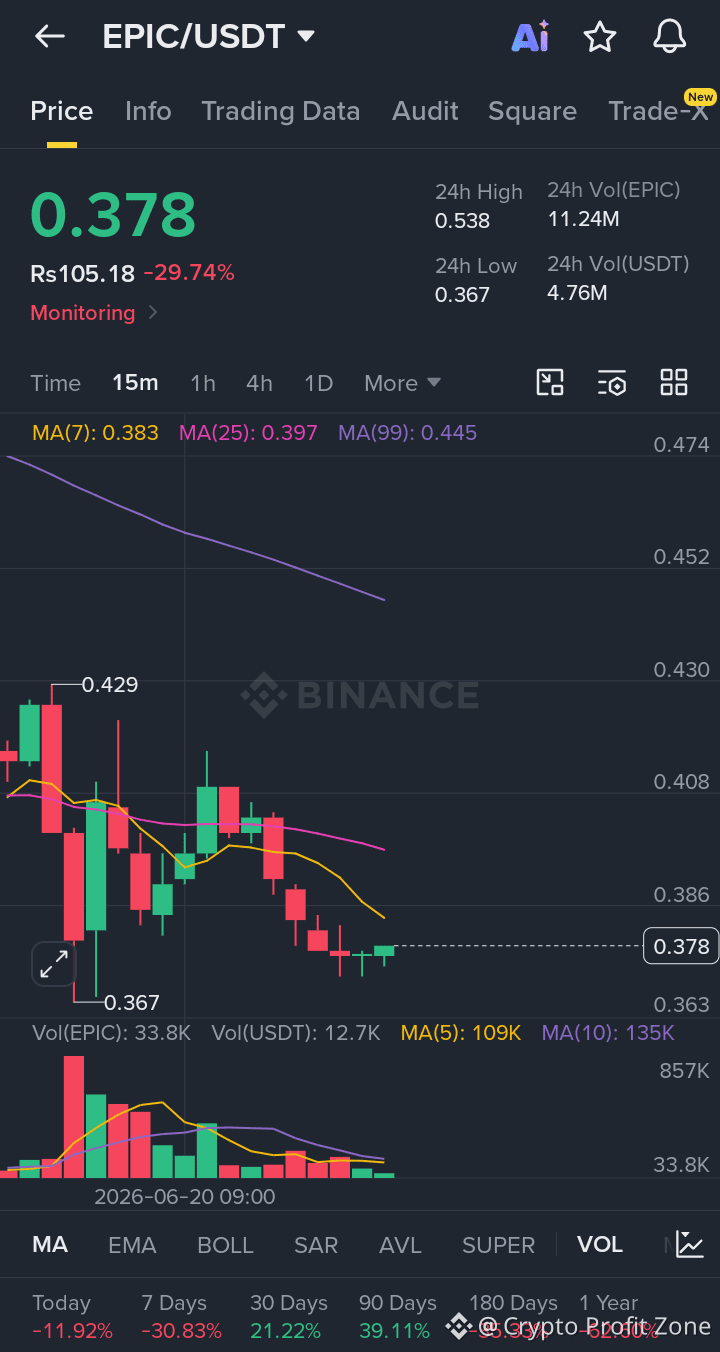Image resolution: width=720 pixels, height=1352 pixels.
Task: Select the 1h chart interval
Action: click(203, 383)
